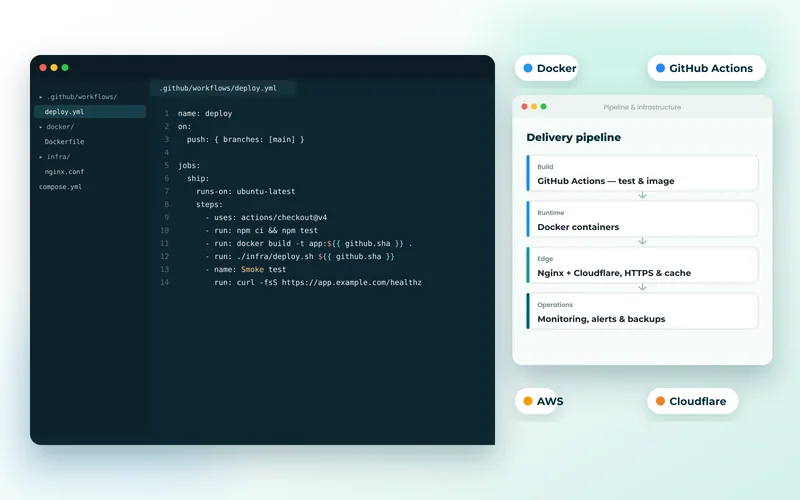The width and height of the screenshot is (800, 500).
Task: Click line number 1 in gutter
Action: pyautogui.click(x=166, y=113)
